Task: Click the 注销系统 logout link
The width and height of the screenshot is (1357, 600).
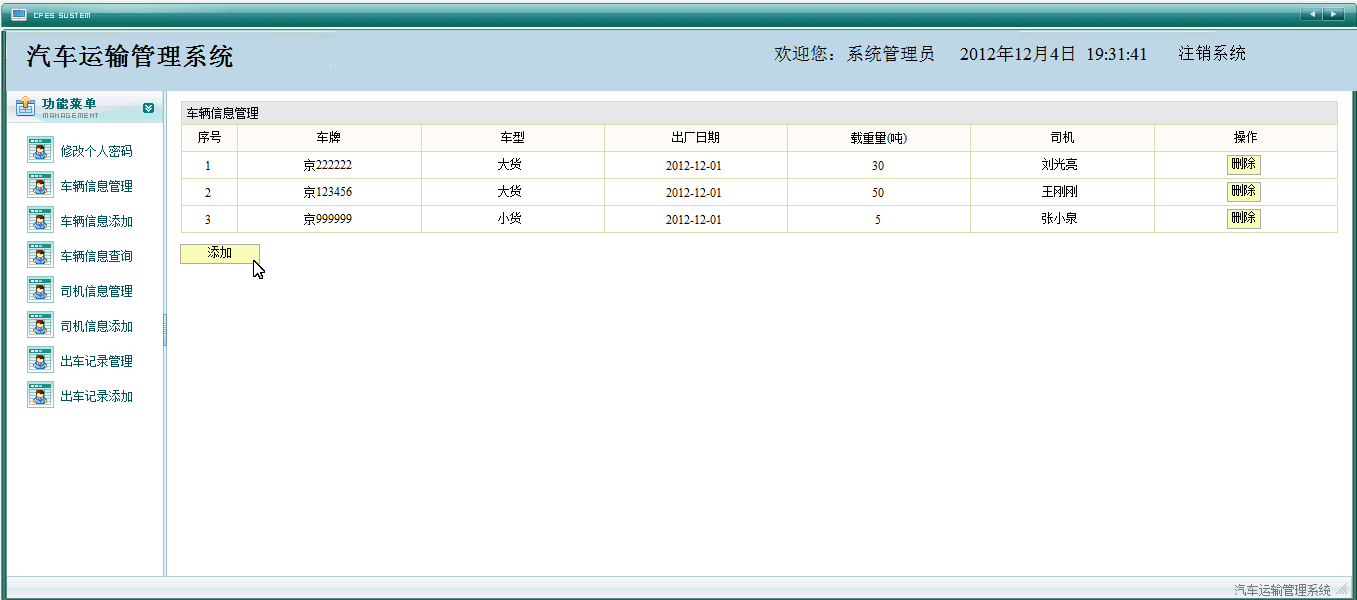Action: coord(1212,54)
